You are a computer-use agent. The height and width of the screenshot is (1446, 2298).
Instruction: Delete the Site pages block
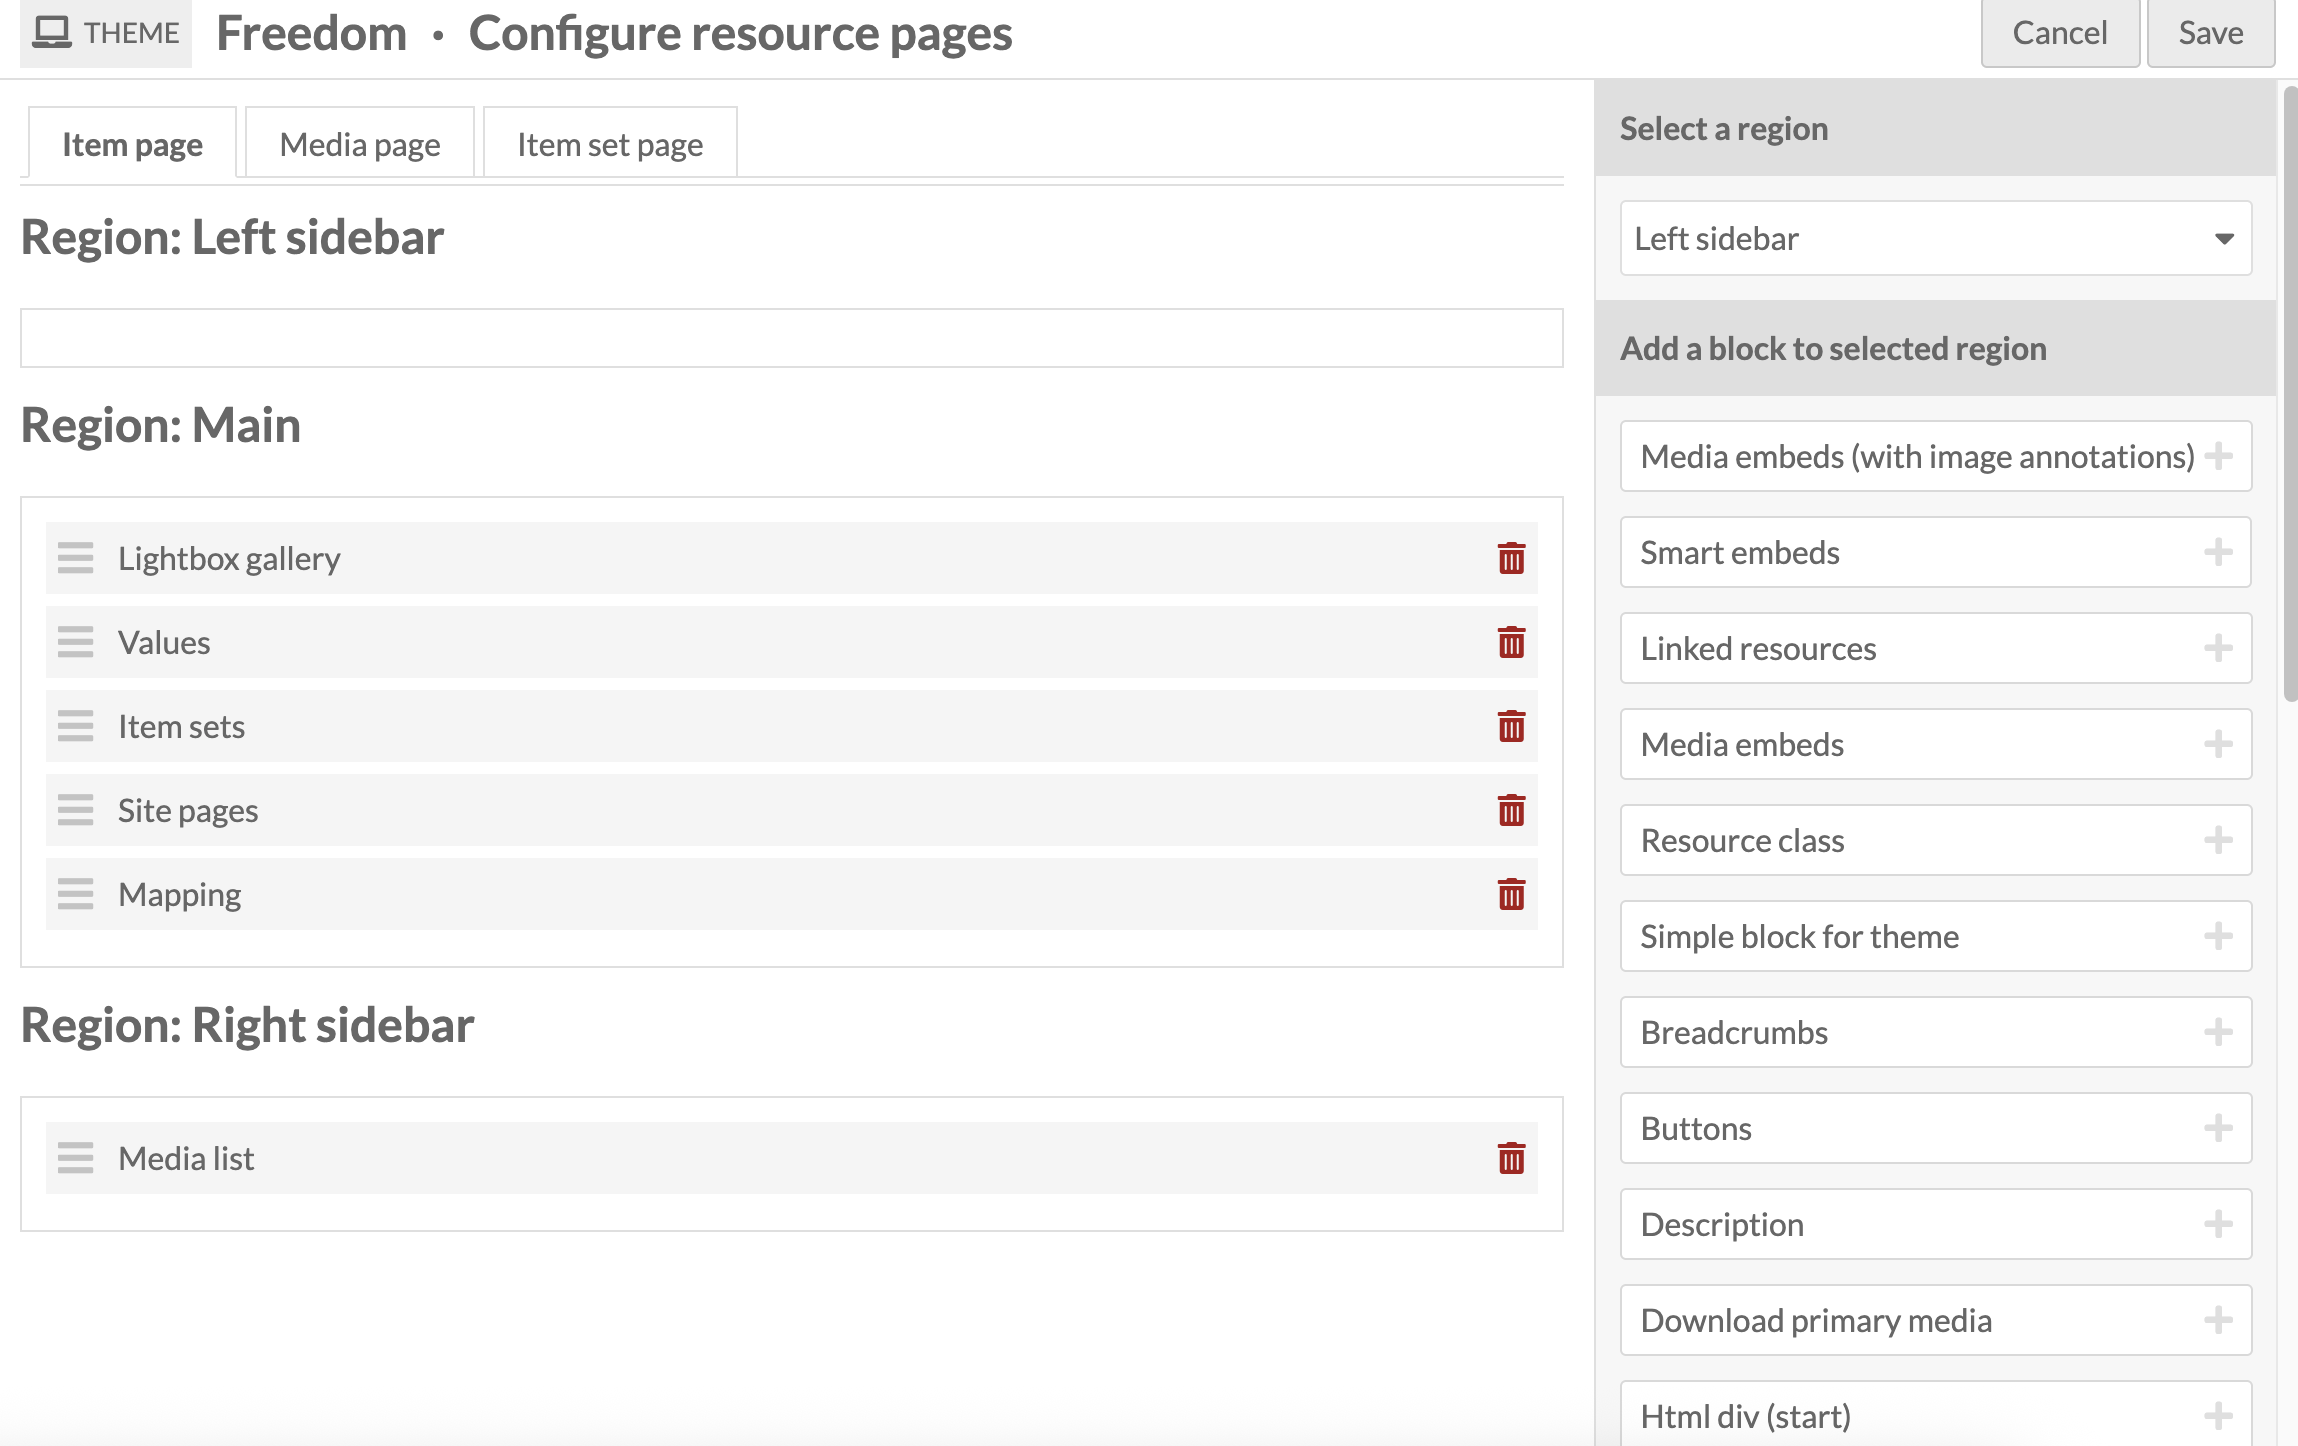coord(1511,810)
